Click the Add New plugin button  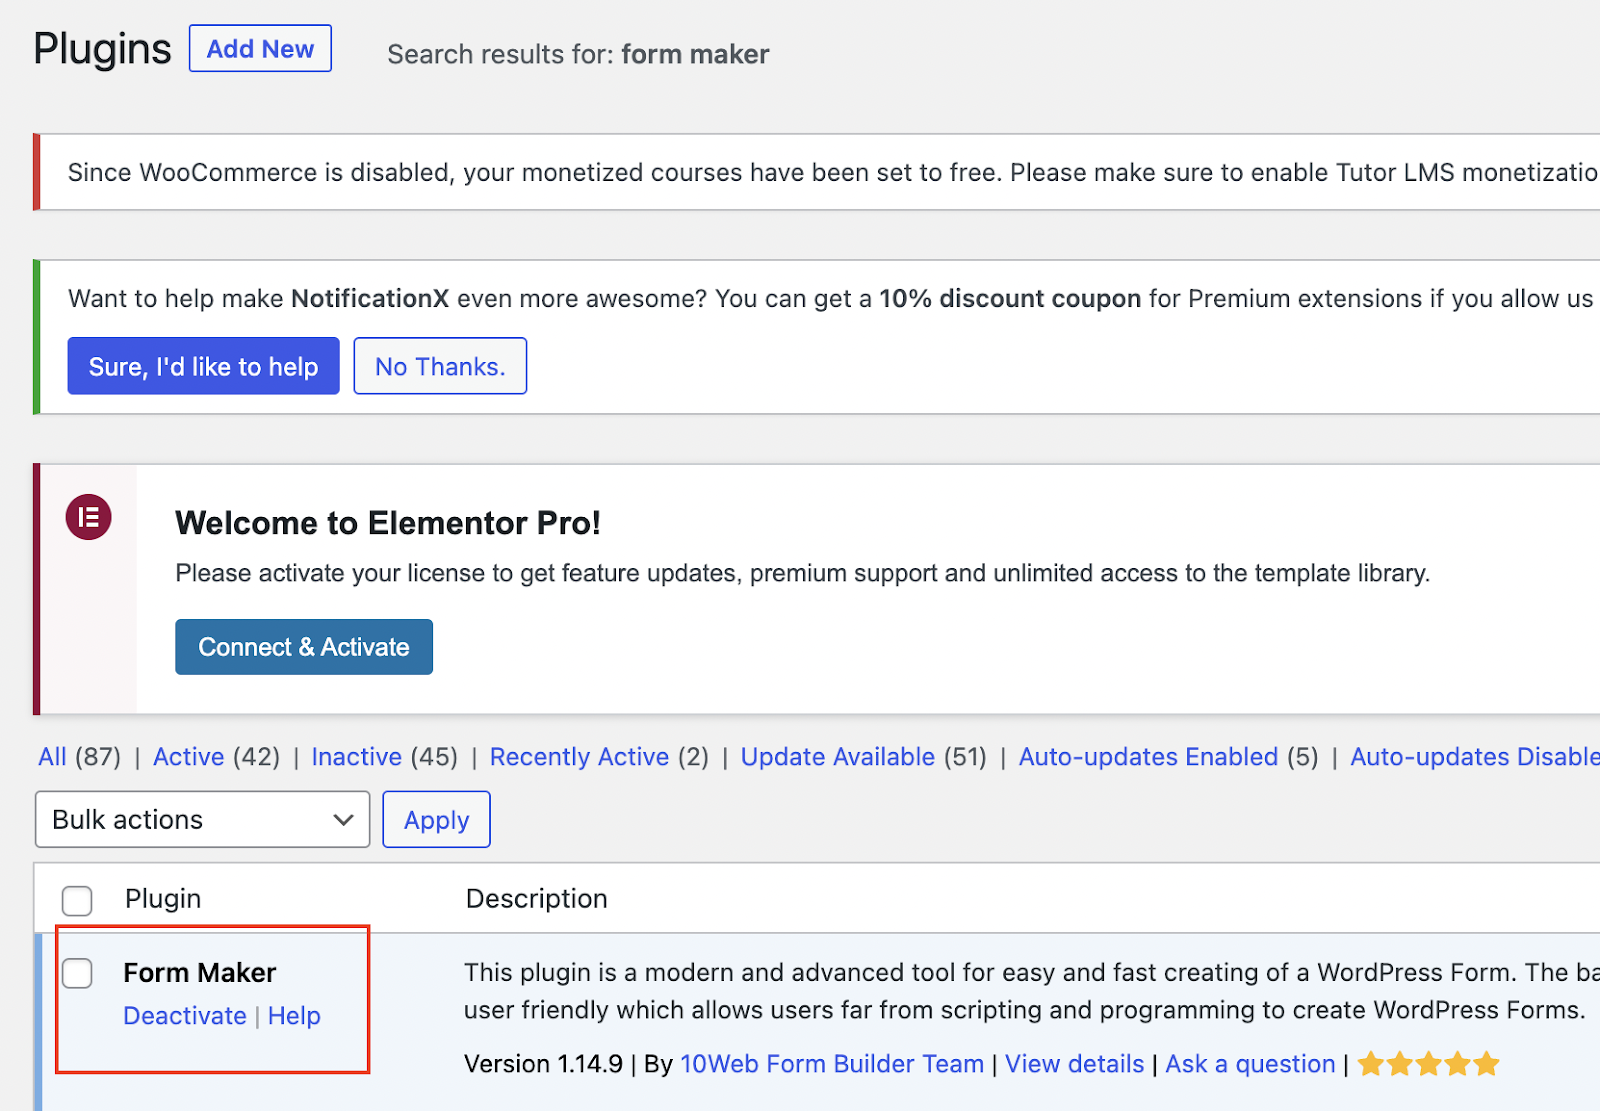tap(260, 49)
